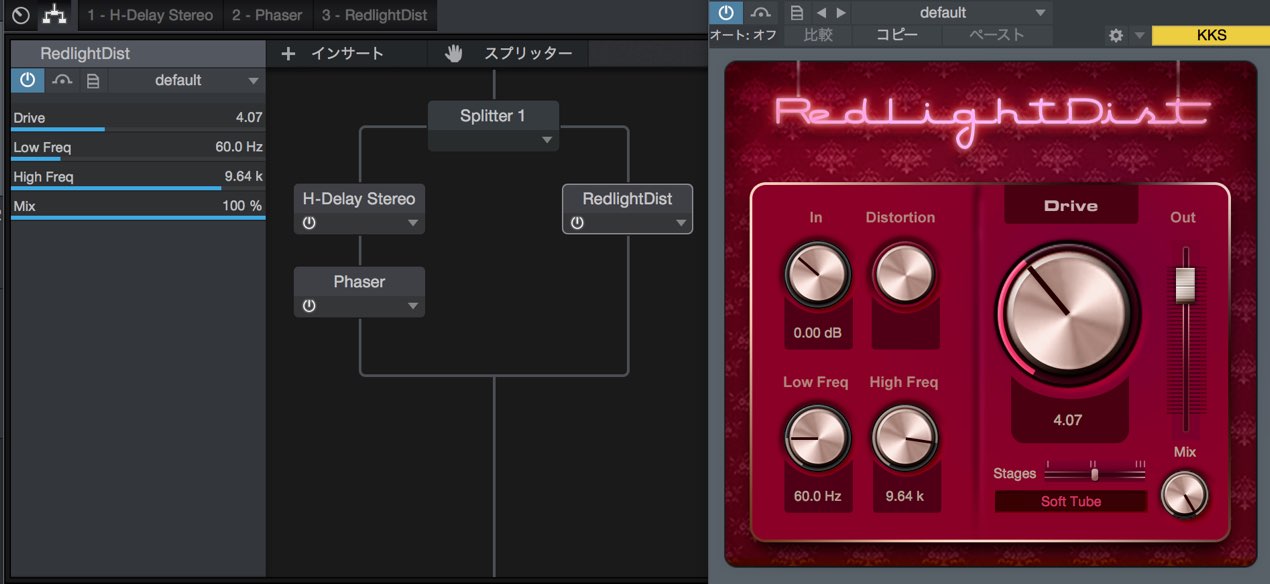Screen dimensions: 1270x584
Task: Open preset file icon in left panel
Action: [x=93, y=80]
